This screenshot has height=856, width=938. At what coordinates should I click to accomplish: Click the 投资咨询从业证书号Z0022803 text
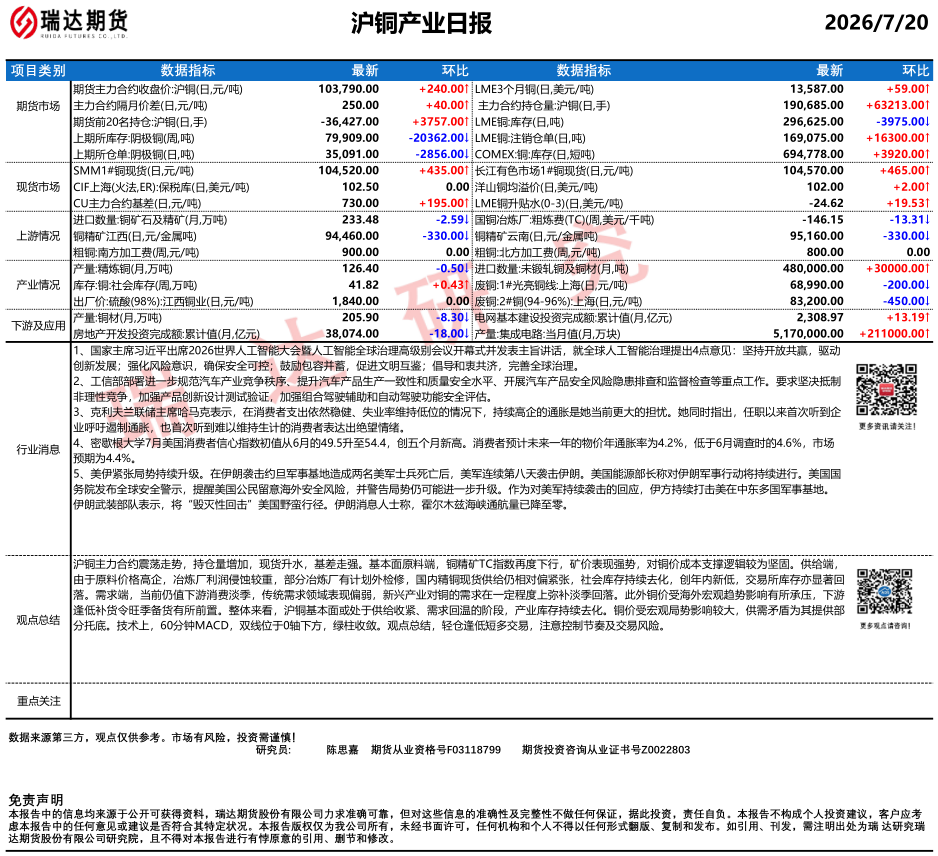(x=605, y=750)
